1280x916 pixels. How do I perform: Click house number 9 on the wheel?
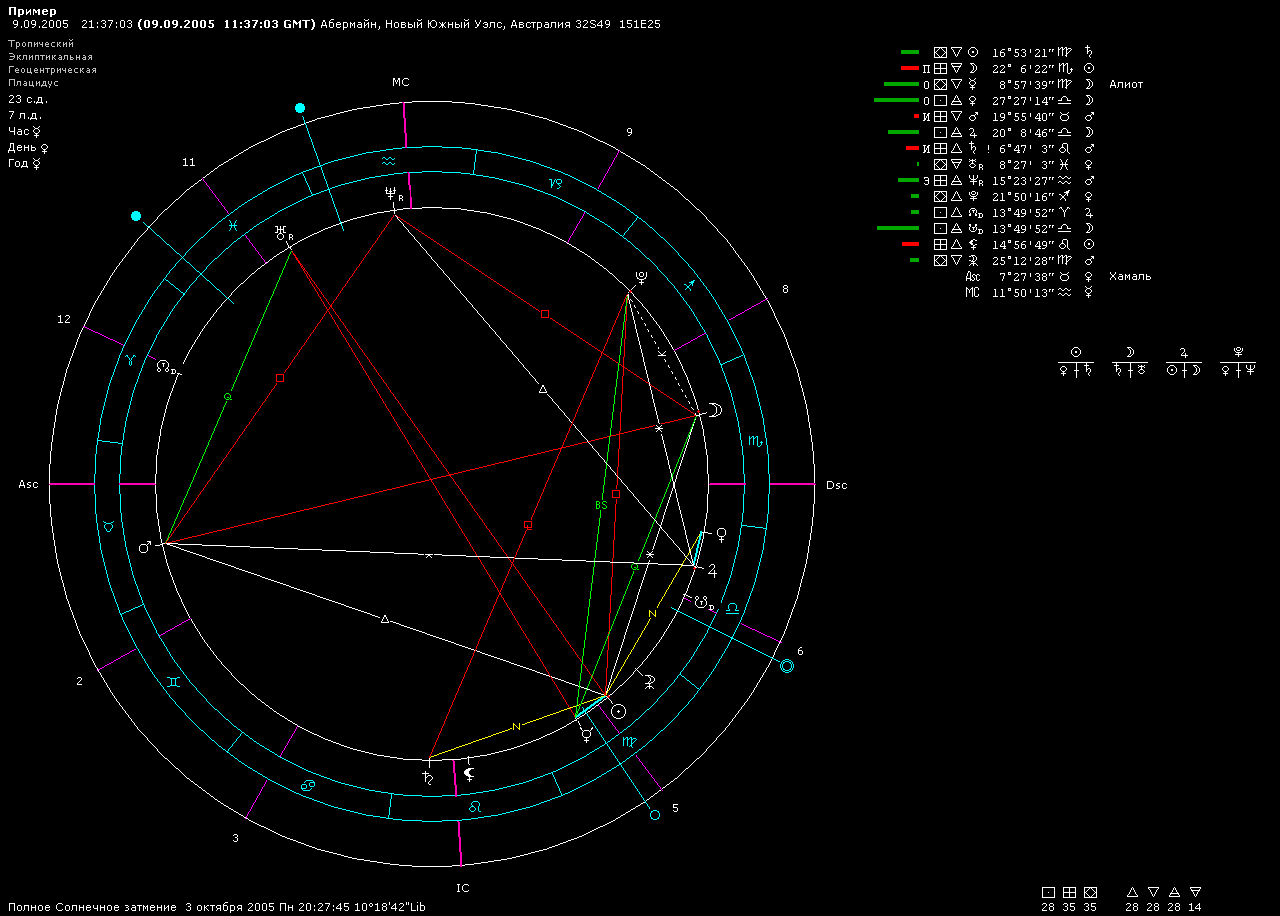tap(629, 132)
